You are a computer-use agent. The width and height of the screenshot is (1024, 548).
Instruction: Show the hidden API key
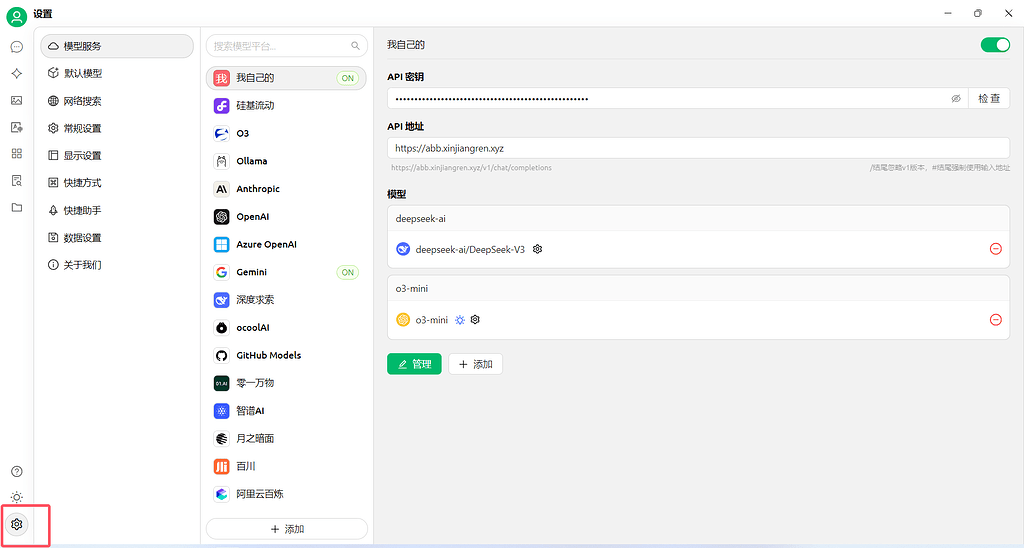[x=956, y=99]
